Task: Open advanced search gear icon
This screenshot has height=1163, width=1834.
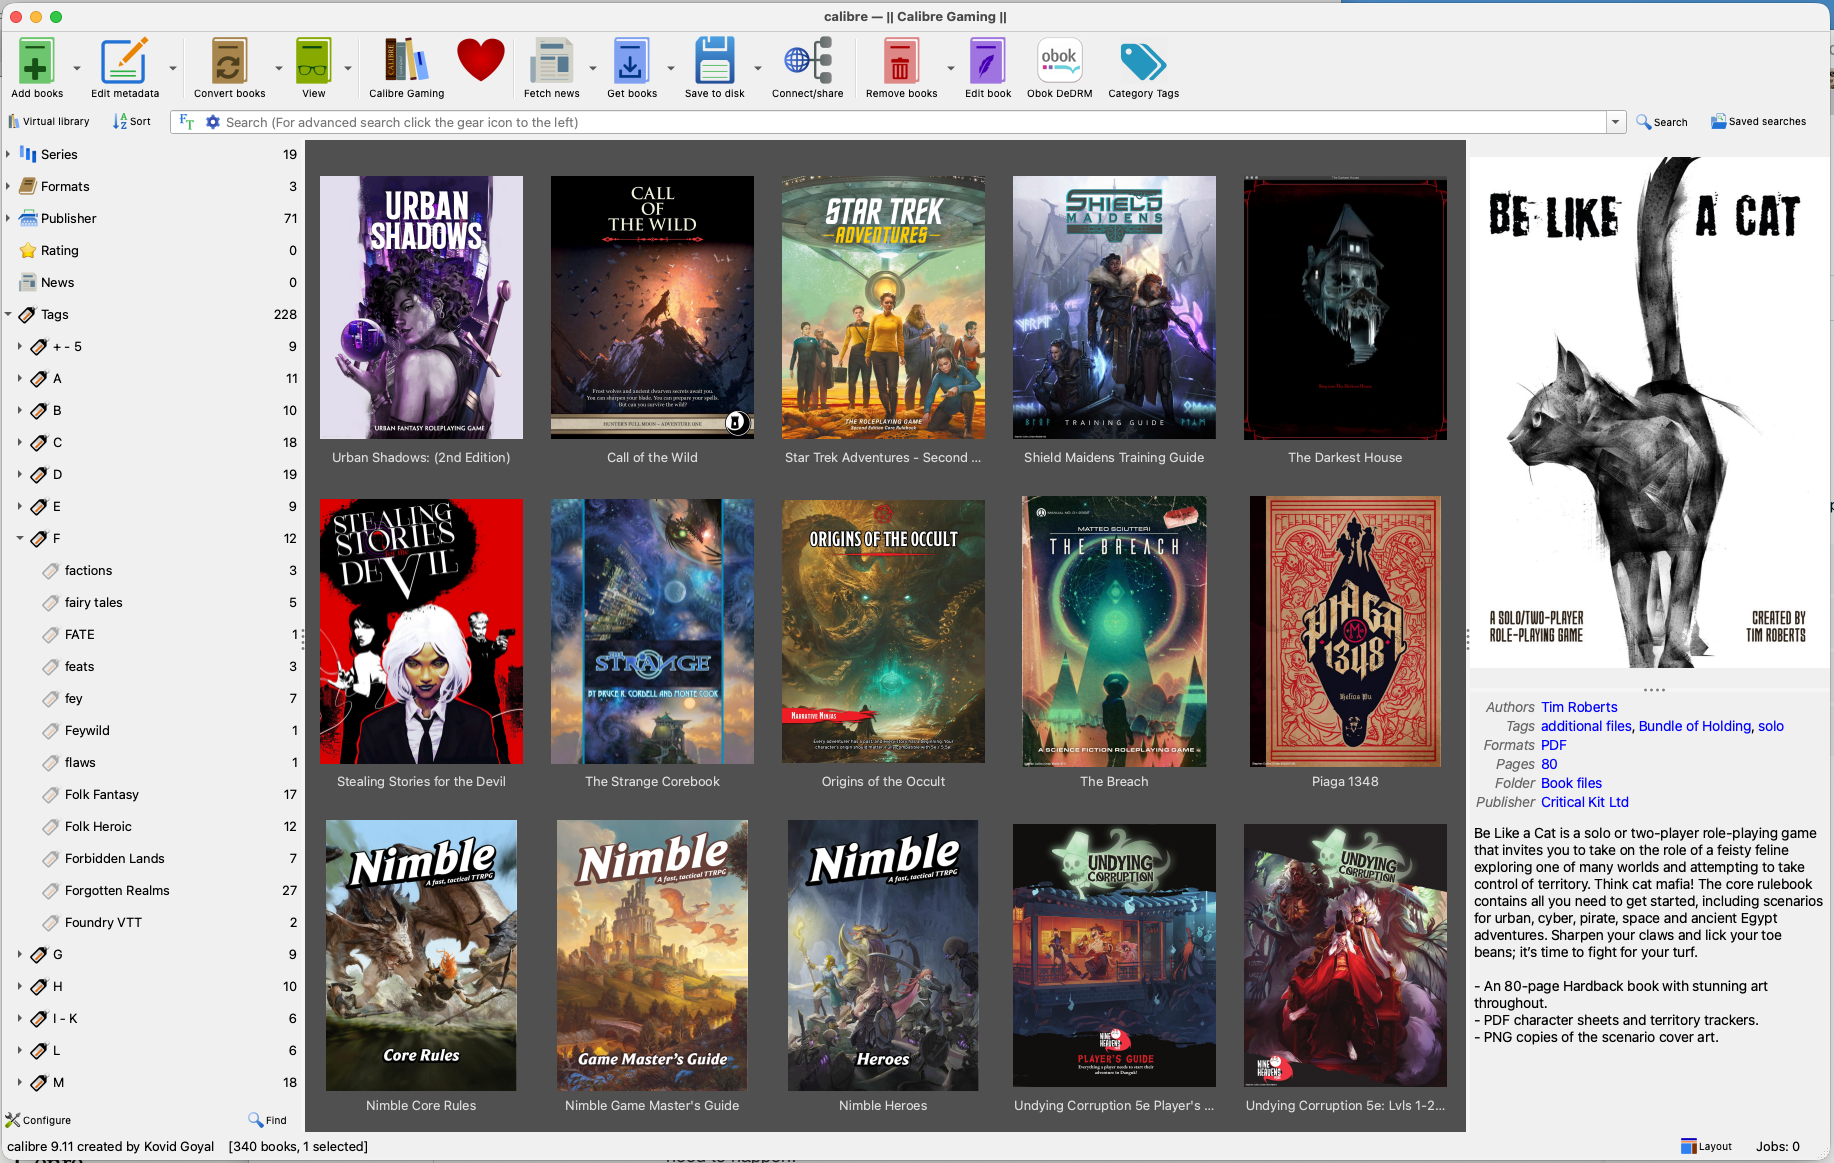Action: pyautogui.click(x=212, y=122)
